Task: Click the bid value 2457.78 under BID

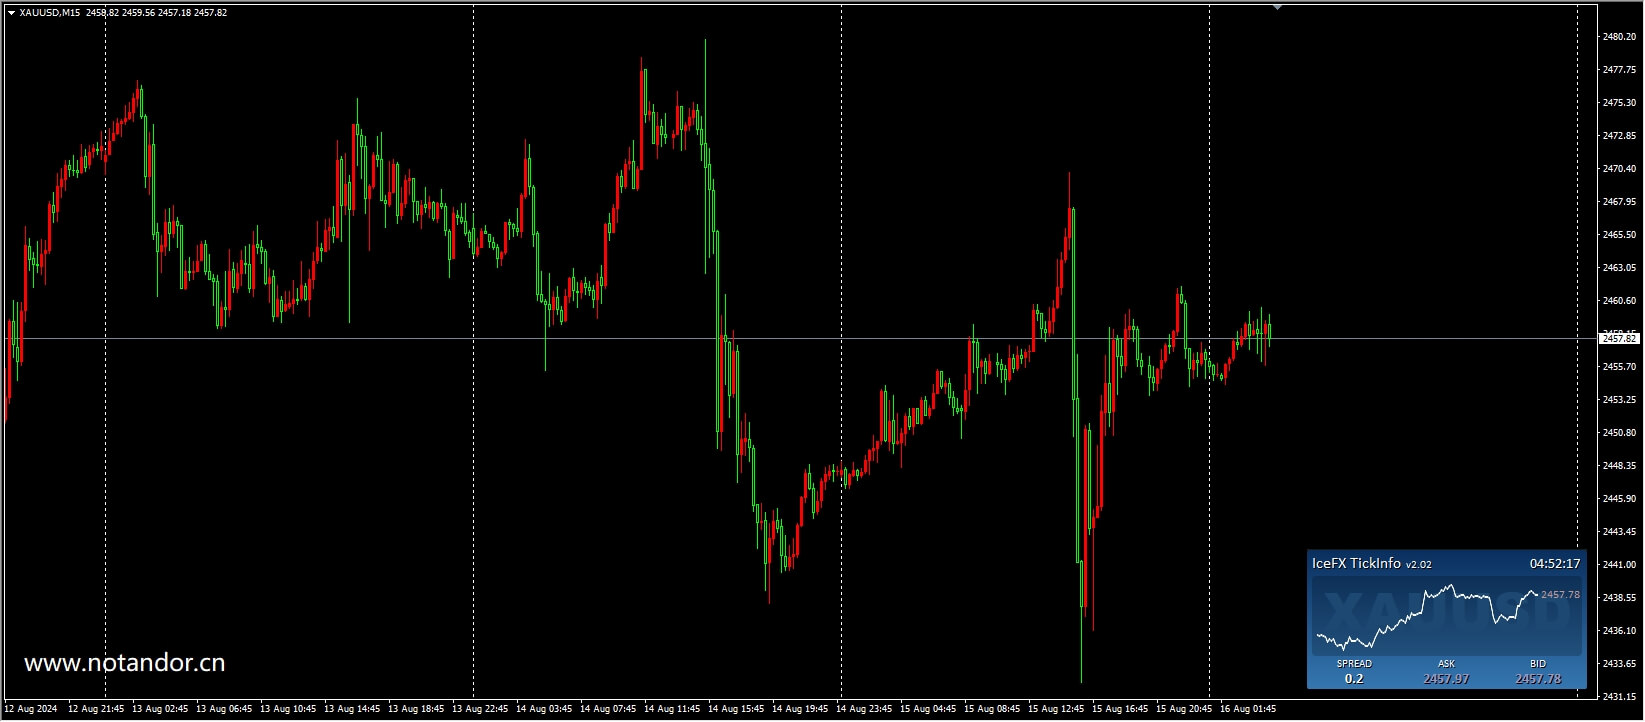Action: pos(1538,679)
